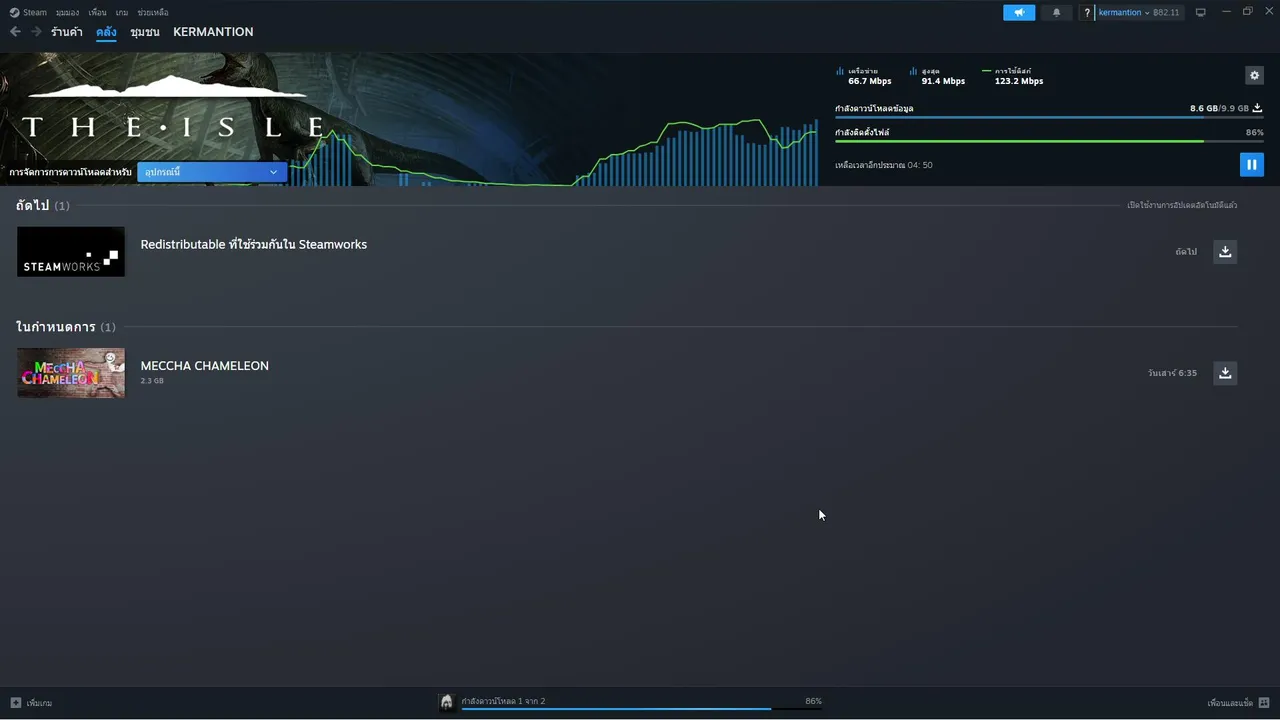Click download icon beside MECCHA CHAMELEON
The image size is (1280, 720).
(1225, 373)
